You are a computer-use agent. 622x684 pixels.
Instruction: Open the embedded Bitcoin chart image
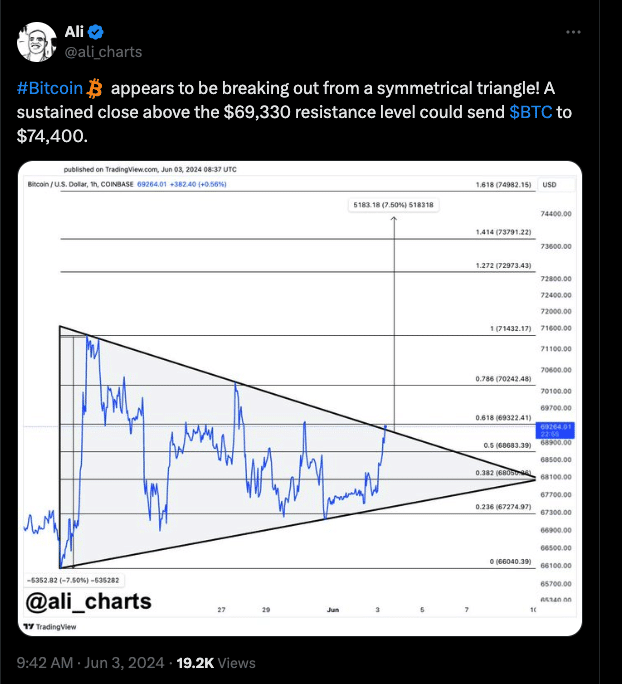click(x=300, y=398)
